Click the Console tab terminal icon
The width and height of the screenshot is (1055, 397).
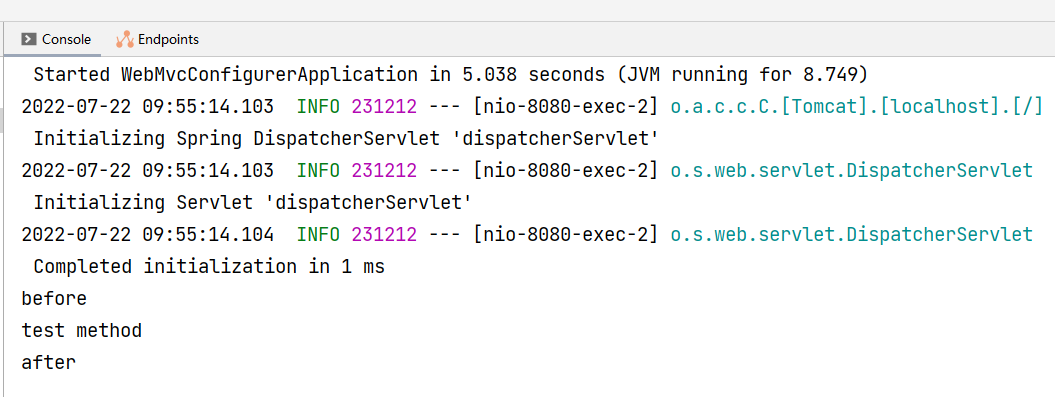tap(29, 40)
